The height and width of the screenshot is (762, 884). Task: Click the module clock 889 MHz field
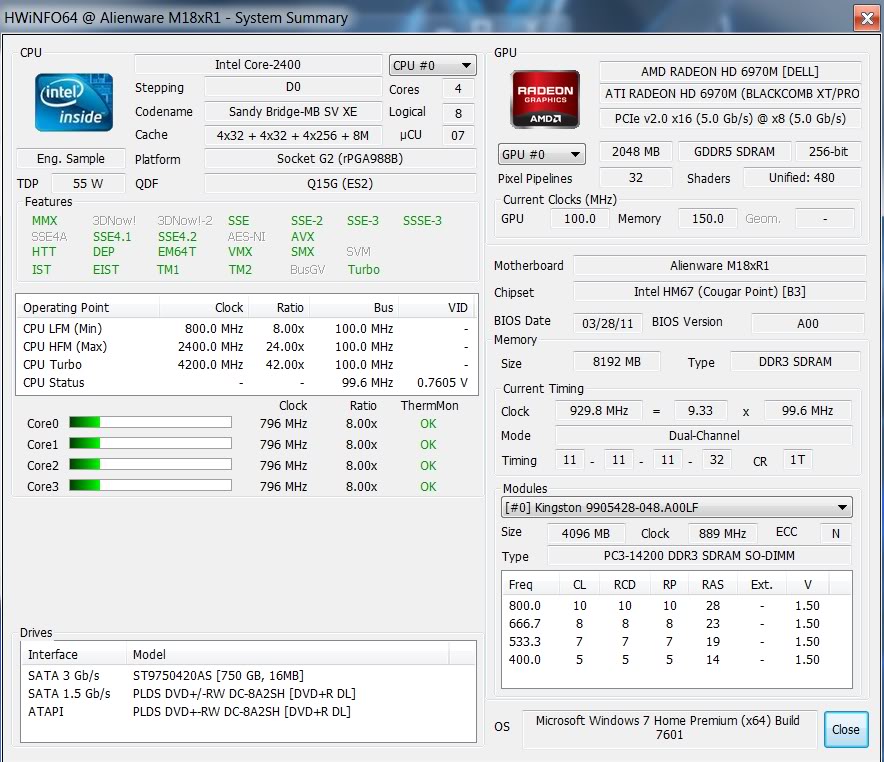(x=722, y=533)
